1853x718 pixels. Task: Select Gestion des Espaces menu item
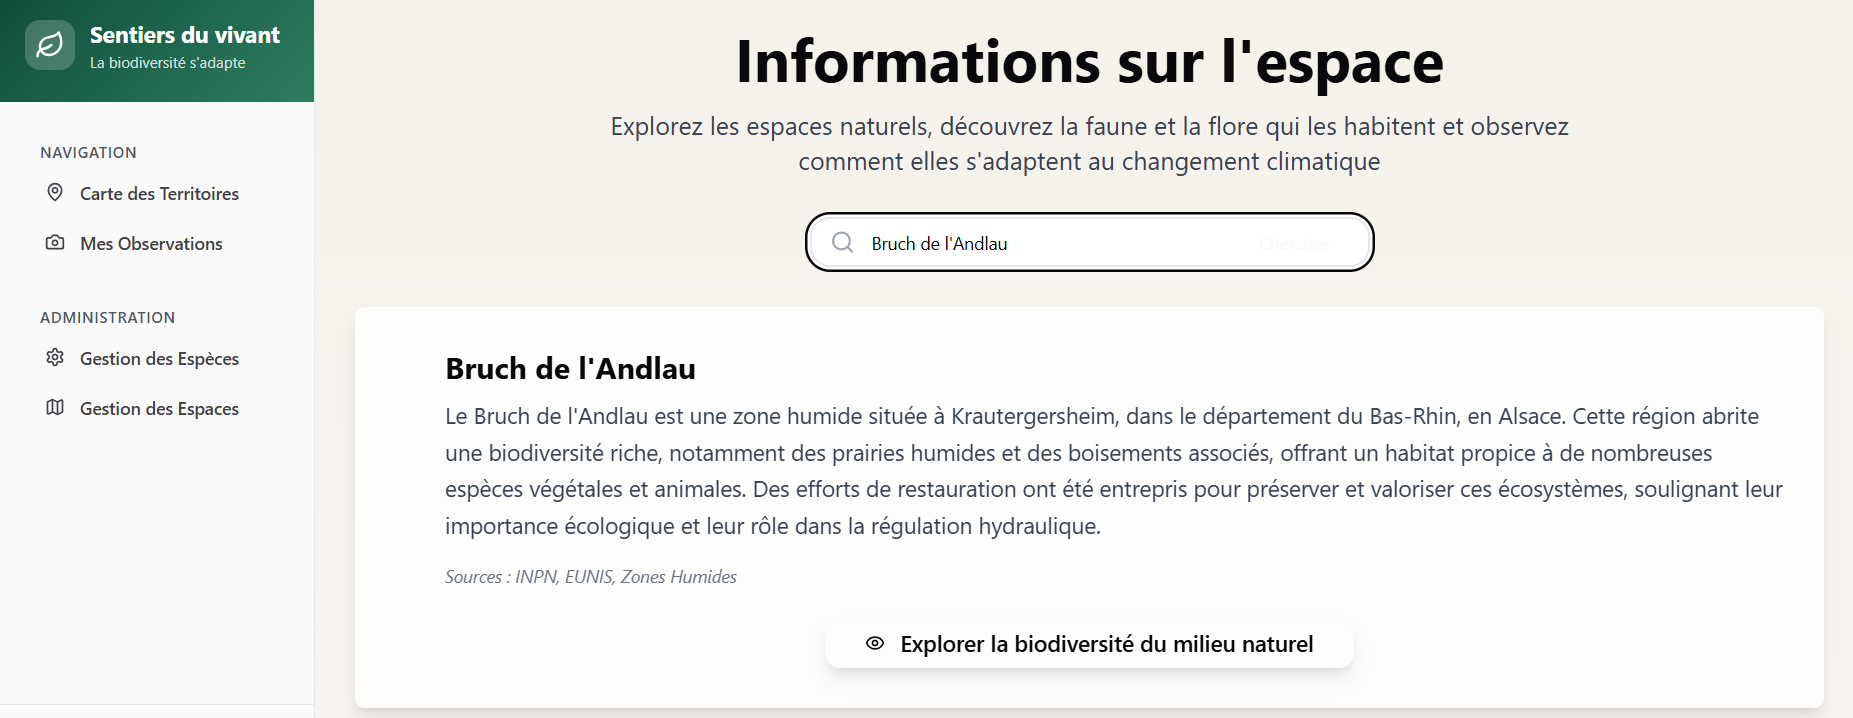pyautogui.click(x=157, y=408)
